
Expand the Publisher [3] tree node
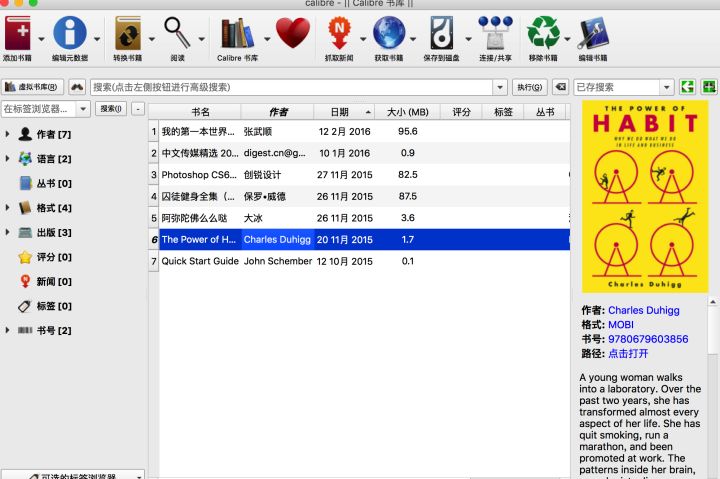[7, 232]
